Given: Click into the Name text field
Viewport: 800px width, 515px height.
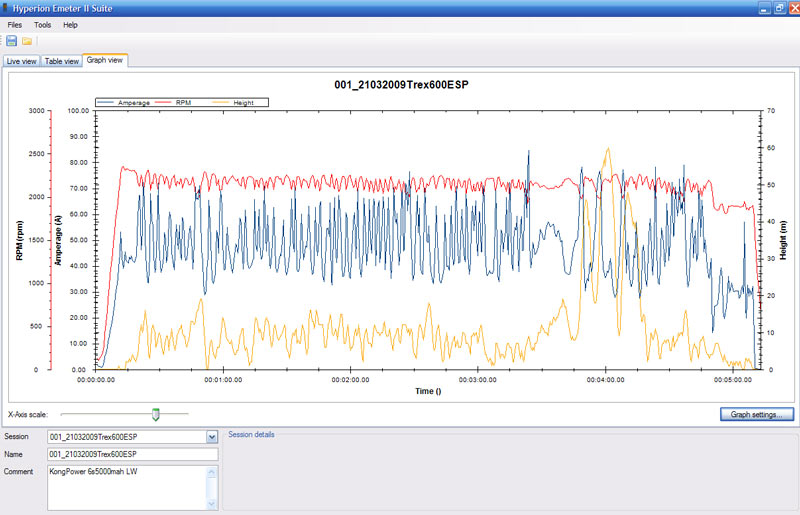Looking at the screenshot, I should coord(131,454).
